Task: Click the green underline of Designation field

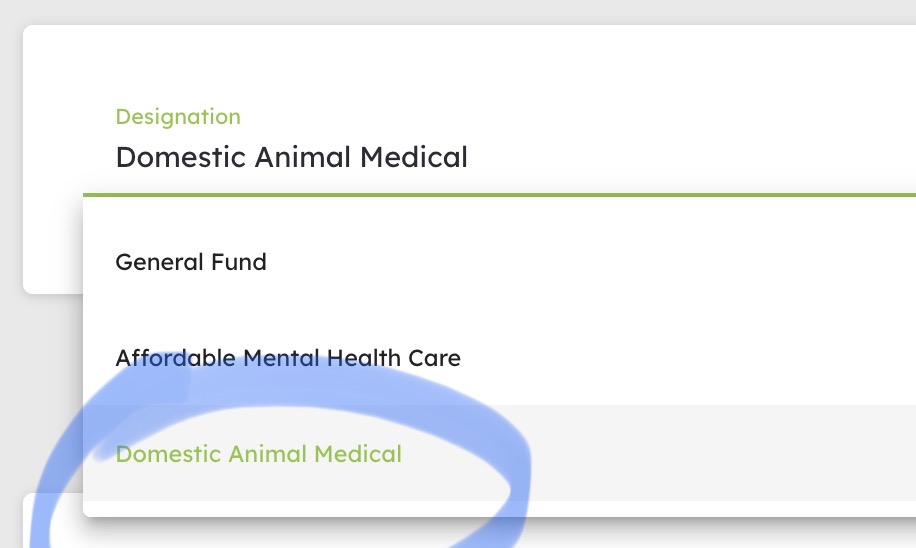Action: [x=499, y=195]
